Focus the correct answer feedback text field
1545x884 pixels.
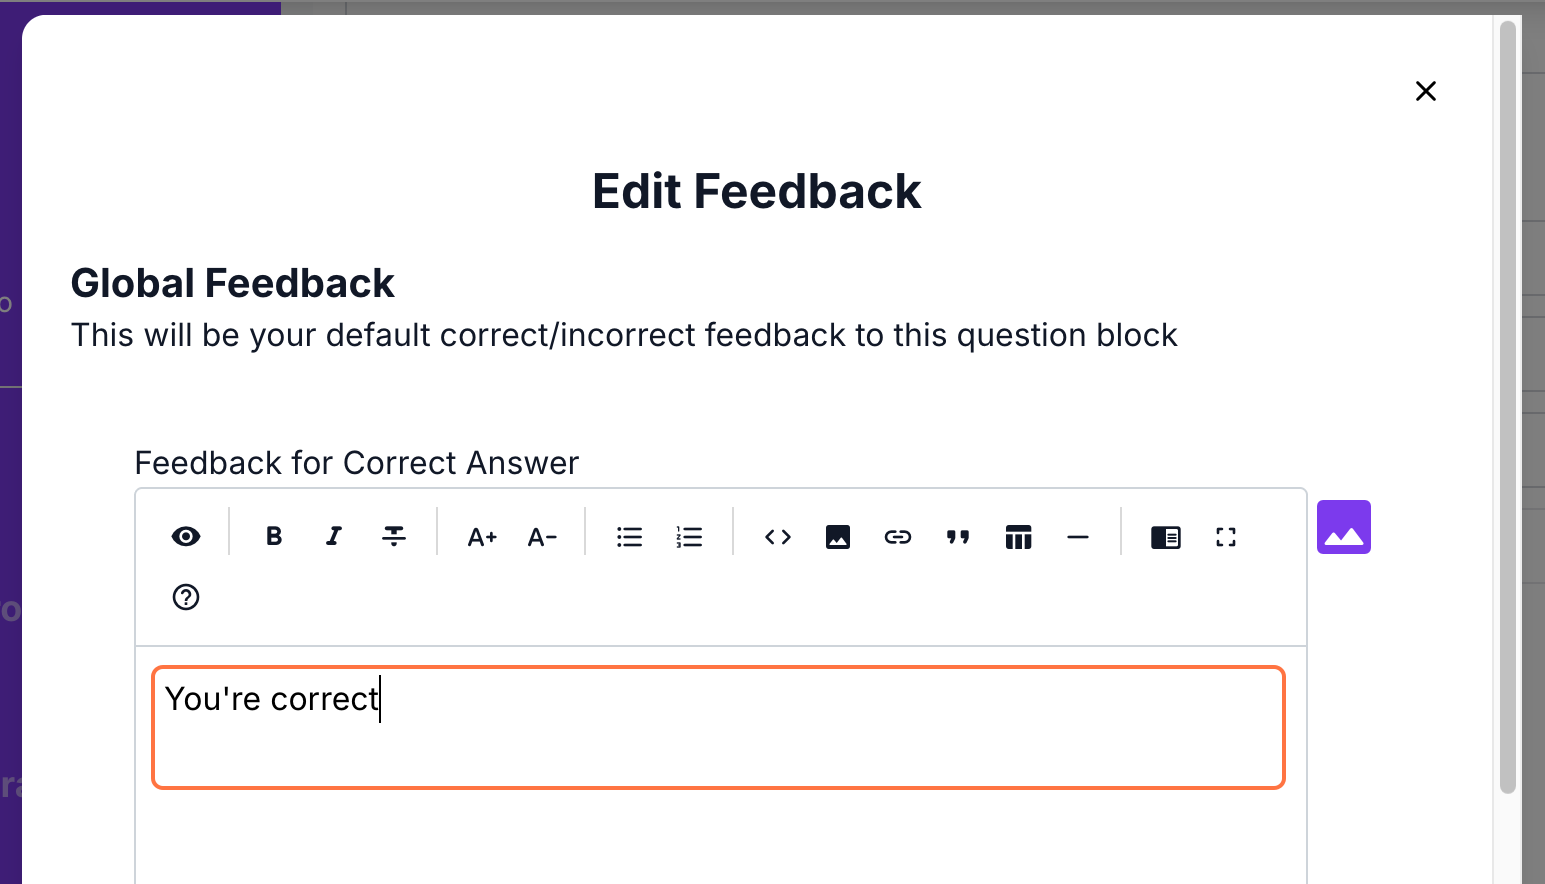coord(718,727)
